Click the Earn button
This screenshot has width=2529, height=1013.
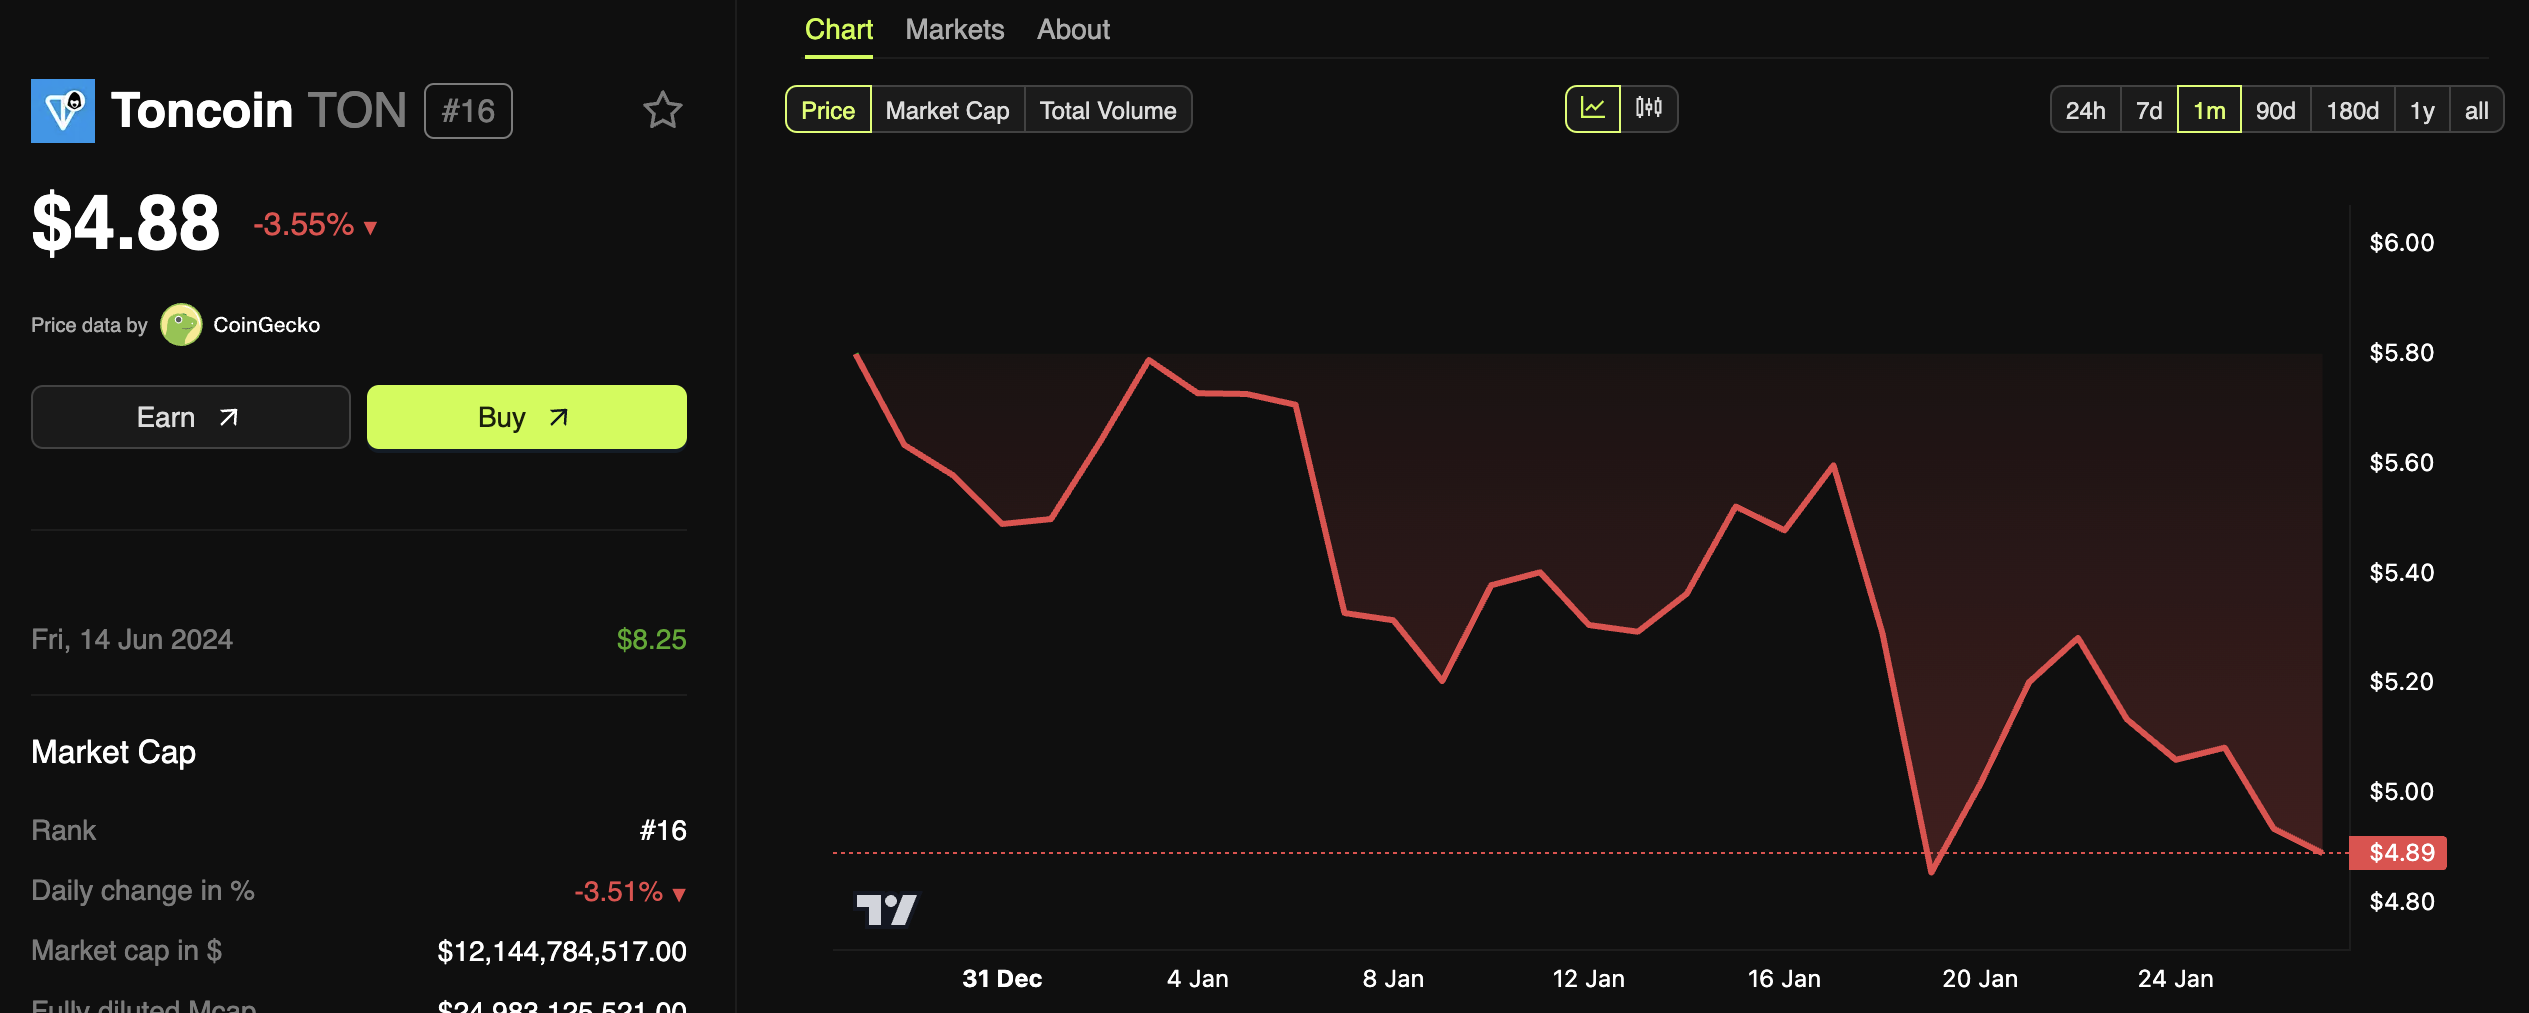[191, 417]
